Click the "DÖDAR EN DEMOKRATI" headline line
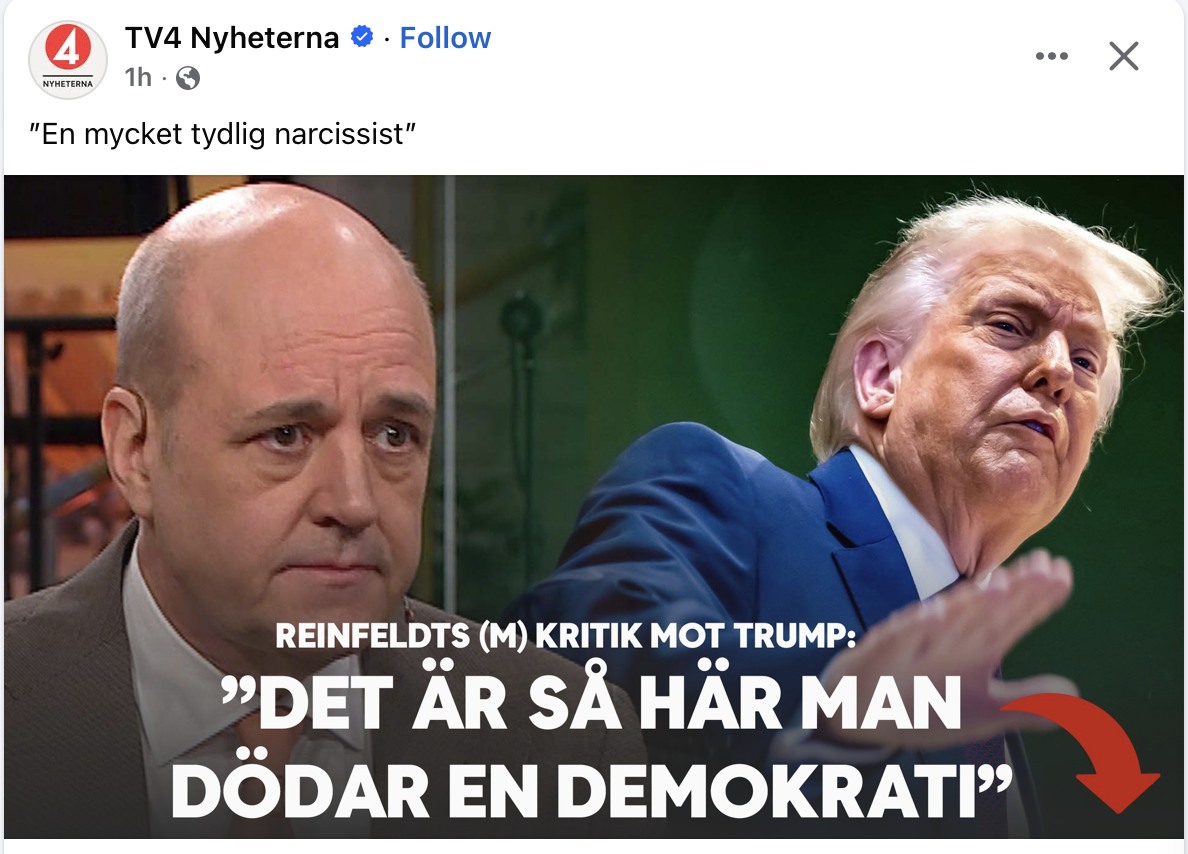This screenshot has height=854, width=1188. point(592,792)
